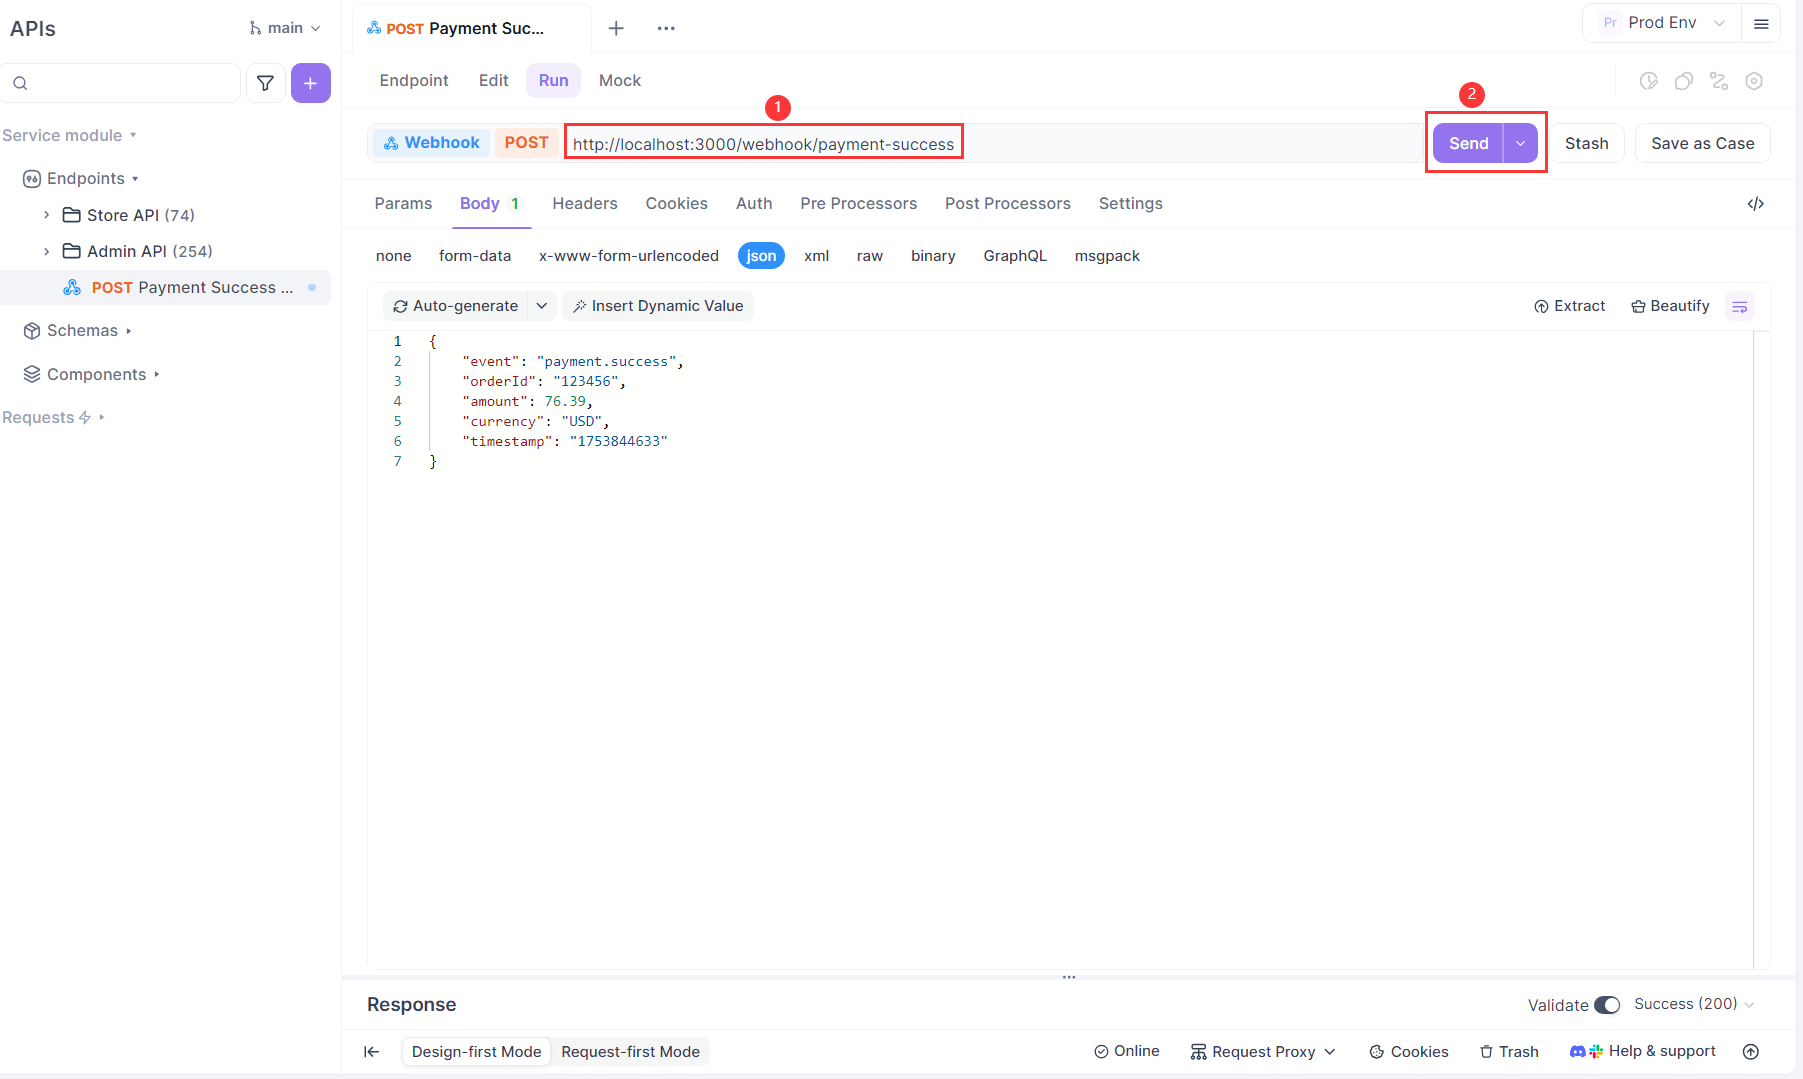
Task: Open the Mock tab
Action: [619, 81]
